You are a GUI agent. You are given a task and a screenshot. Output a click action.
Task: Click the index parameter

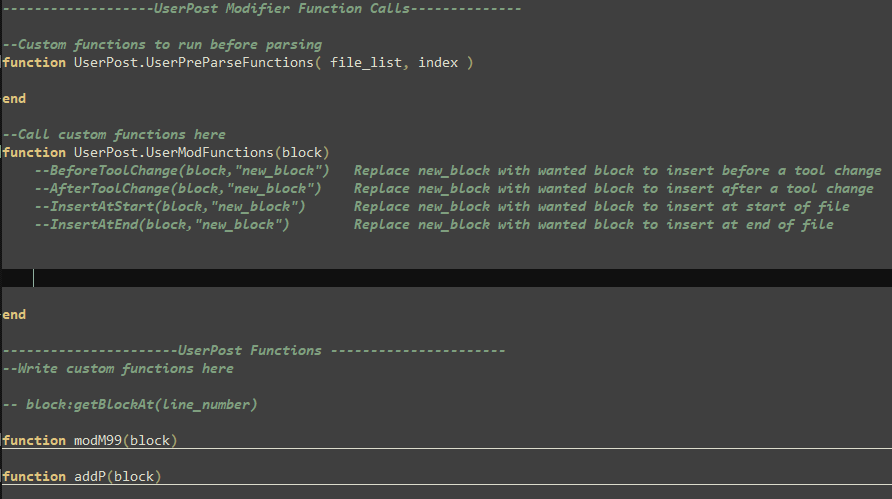point(438,63)
